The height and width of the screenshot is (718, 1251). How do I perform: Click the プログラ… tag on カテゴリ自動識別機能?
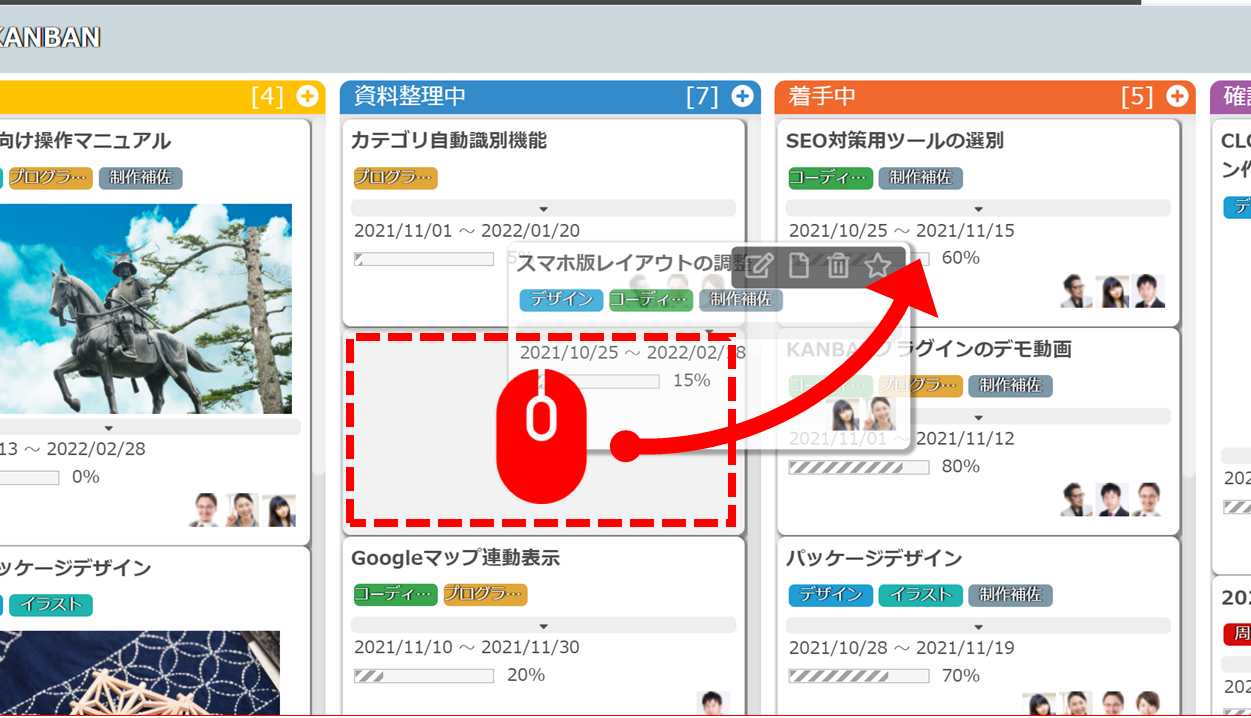tap(395, 178)
